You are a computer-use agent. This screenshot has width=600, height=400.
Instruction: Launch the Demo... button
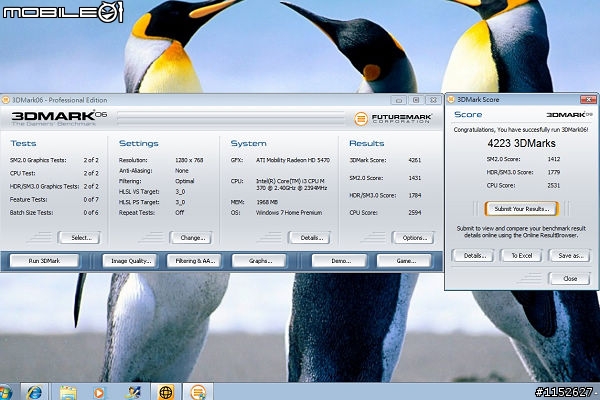(339, 261)
